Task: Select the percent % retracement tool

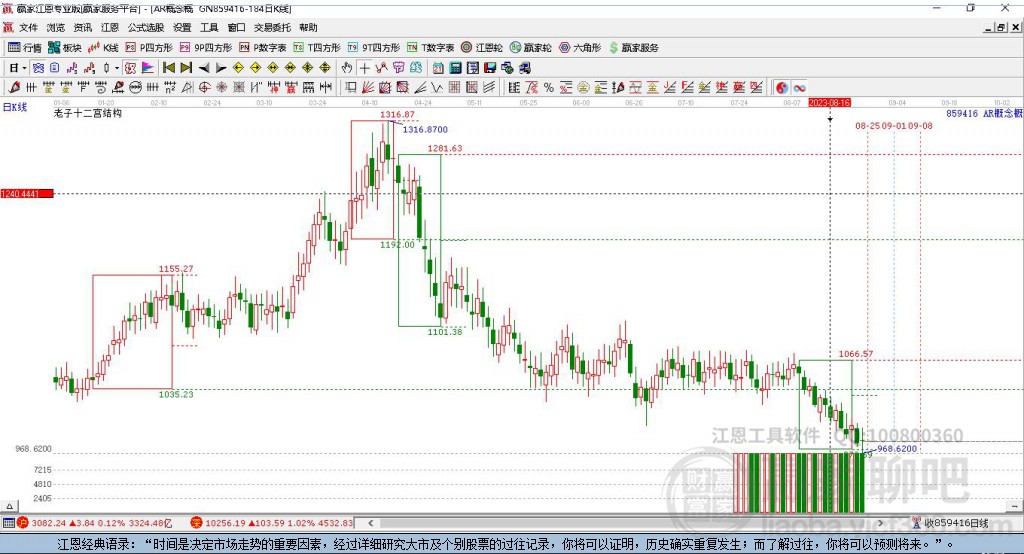Action: pos(549,88)
